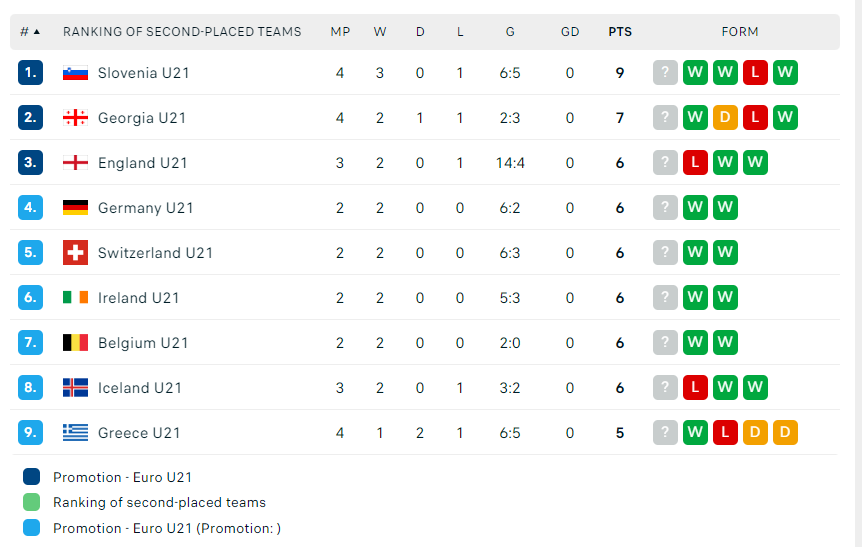Sort table by GD column header

tap(570, 32)
